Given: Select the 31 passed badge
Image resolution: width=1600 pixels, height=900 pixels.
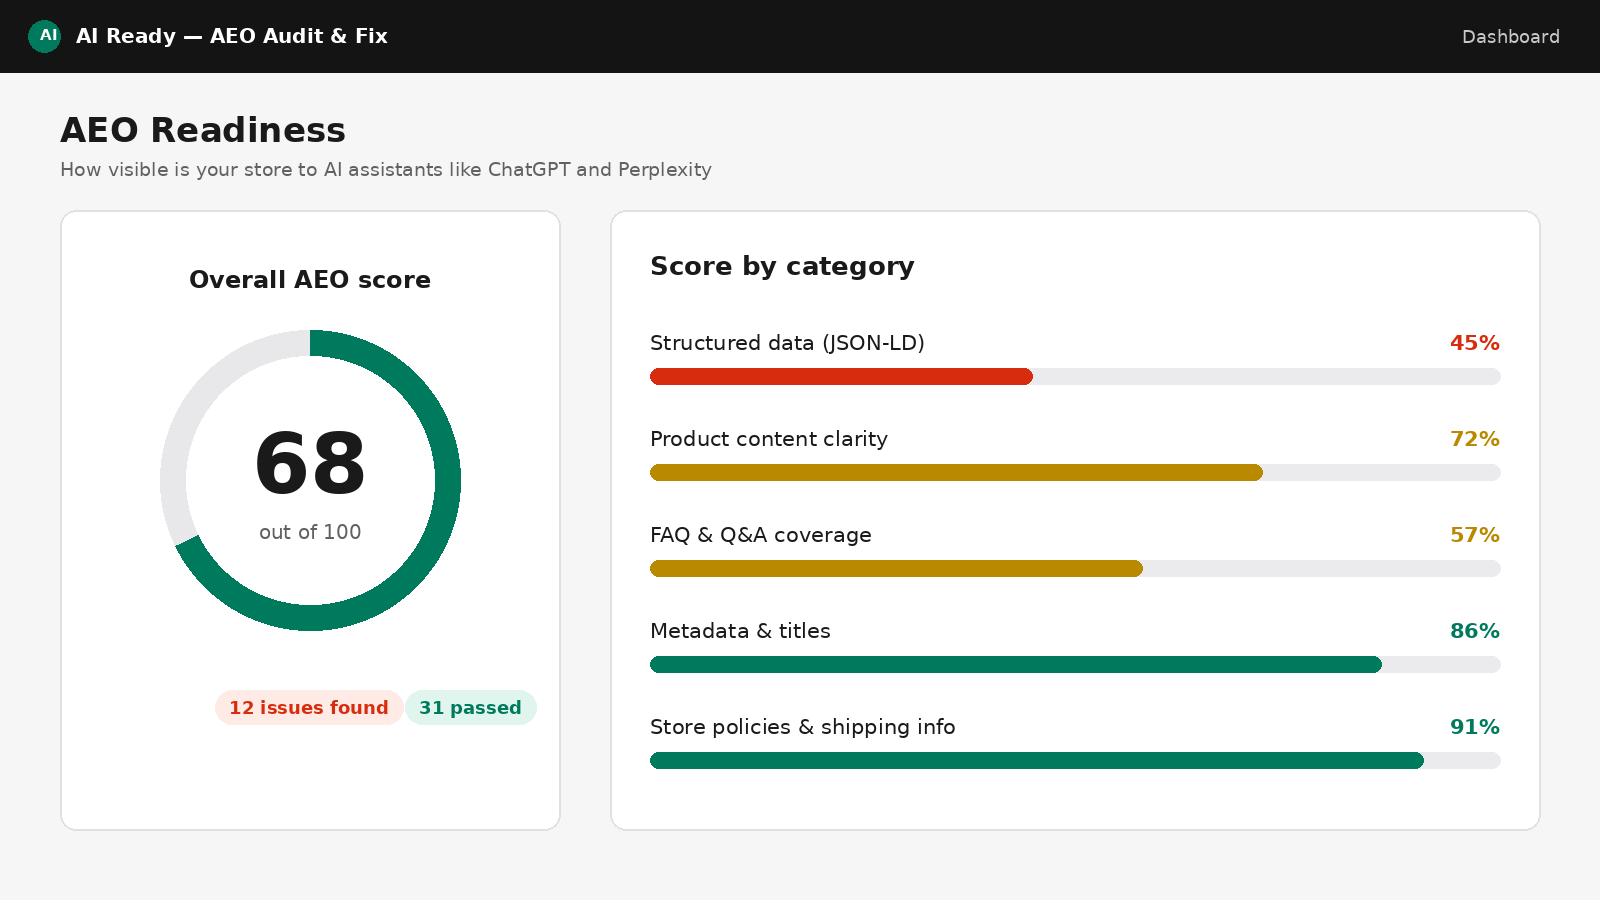Looking at the screenshot, I should [x=471, y=707].
